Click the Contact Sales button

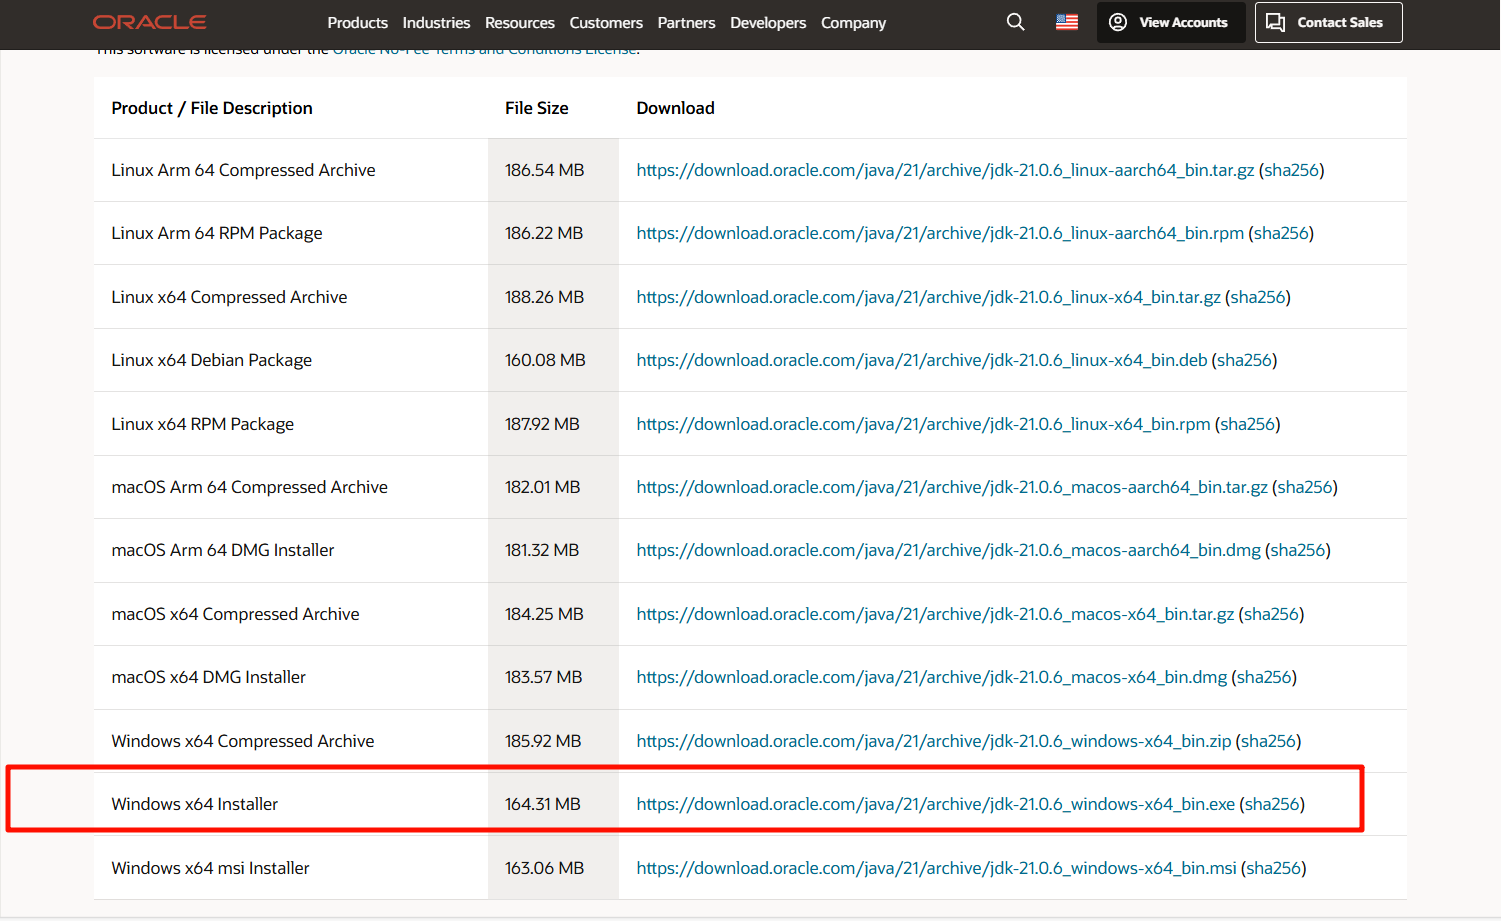[1328, 22]
